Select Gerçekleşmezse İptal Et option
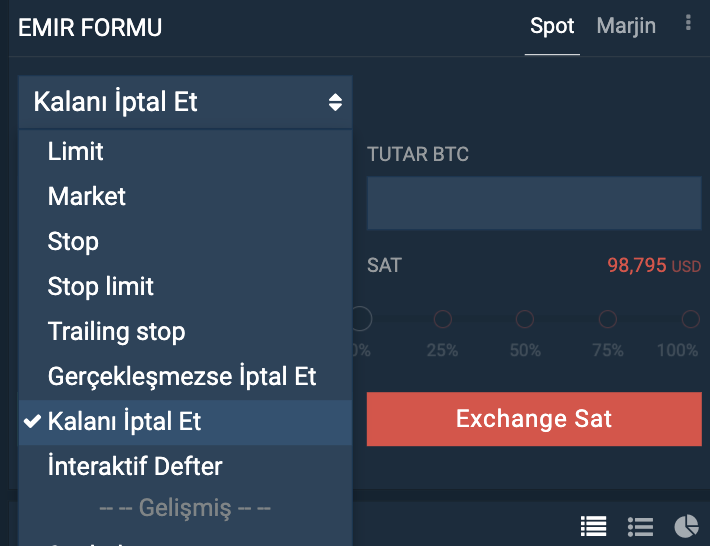Viewport: 710px width, 546px height. 186,377
